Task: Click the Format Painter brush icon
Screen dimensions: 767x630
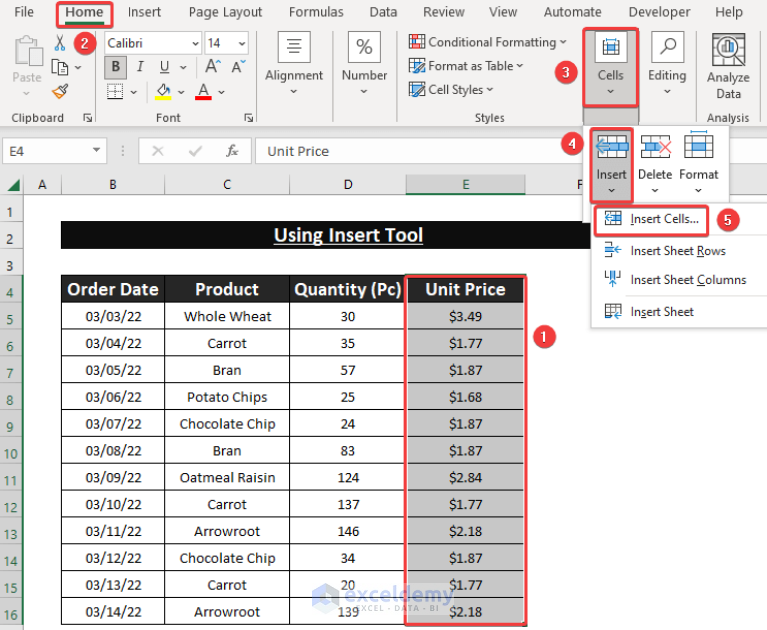Action: click(60, 91)
